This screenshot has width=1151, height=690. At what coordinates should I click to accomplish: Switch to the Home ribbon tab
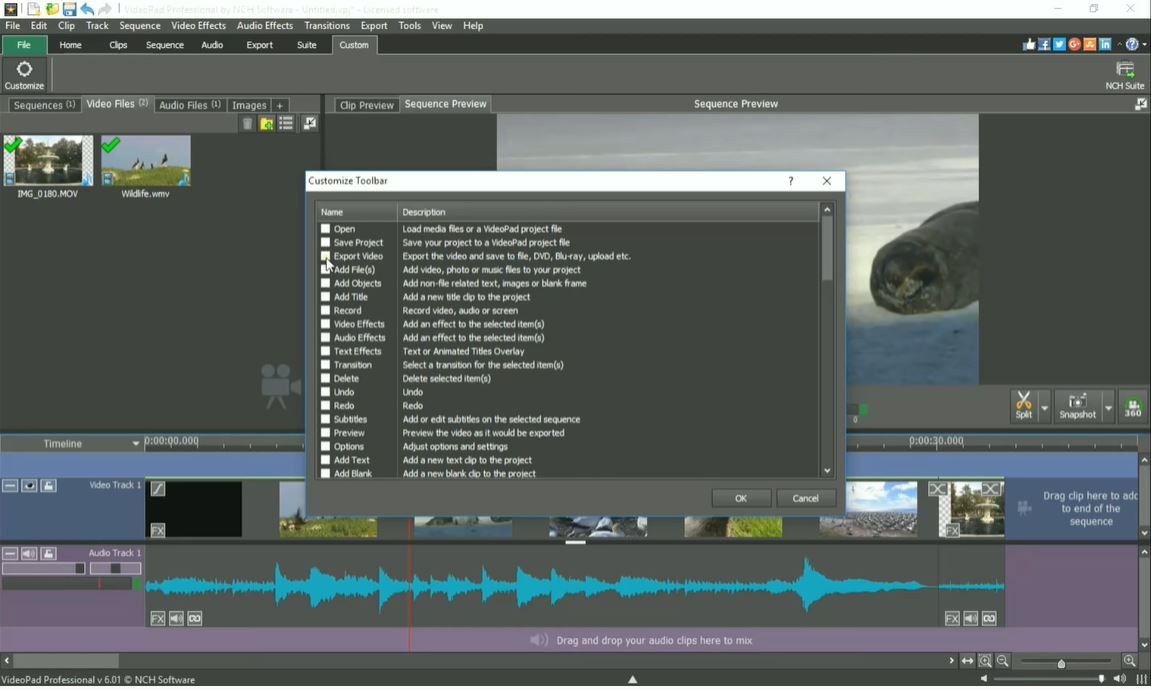[70, 45]
